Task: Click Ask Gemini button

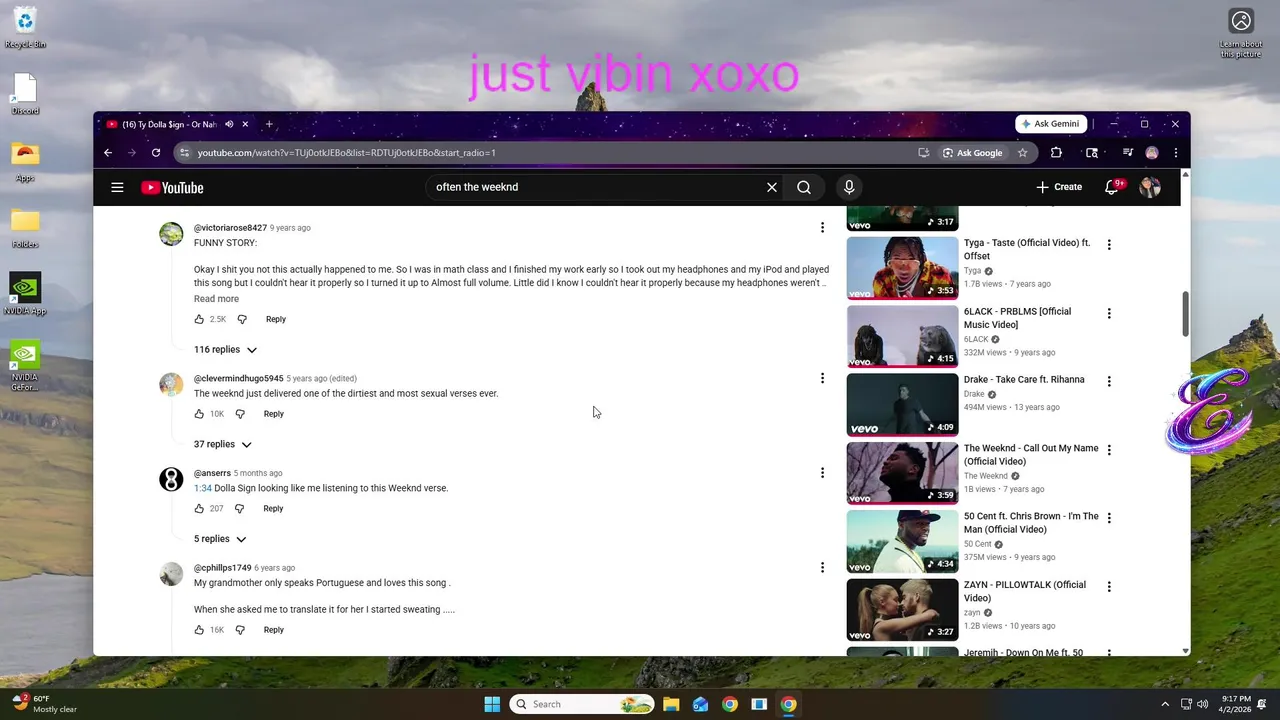Action: click(x=1051, y=124)
